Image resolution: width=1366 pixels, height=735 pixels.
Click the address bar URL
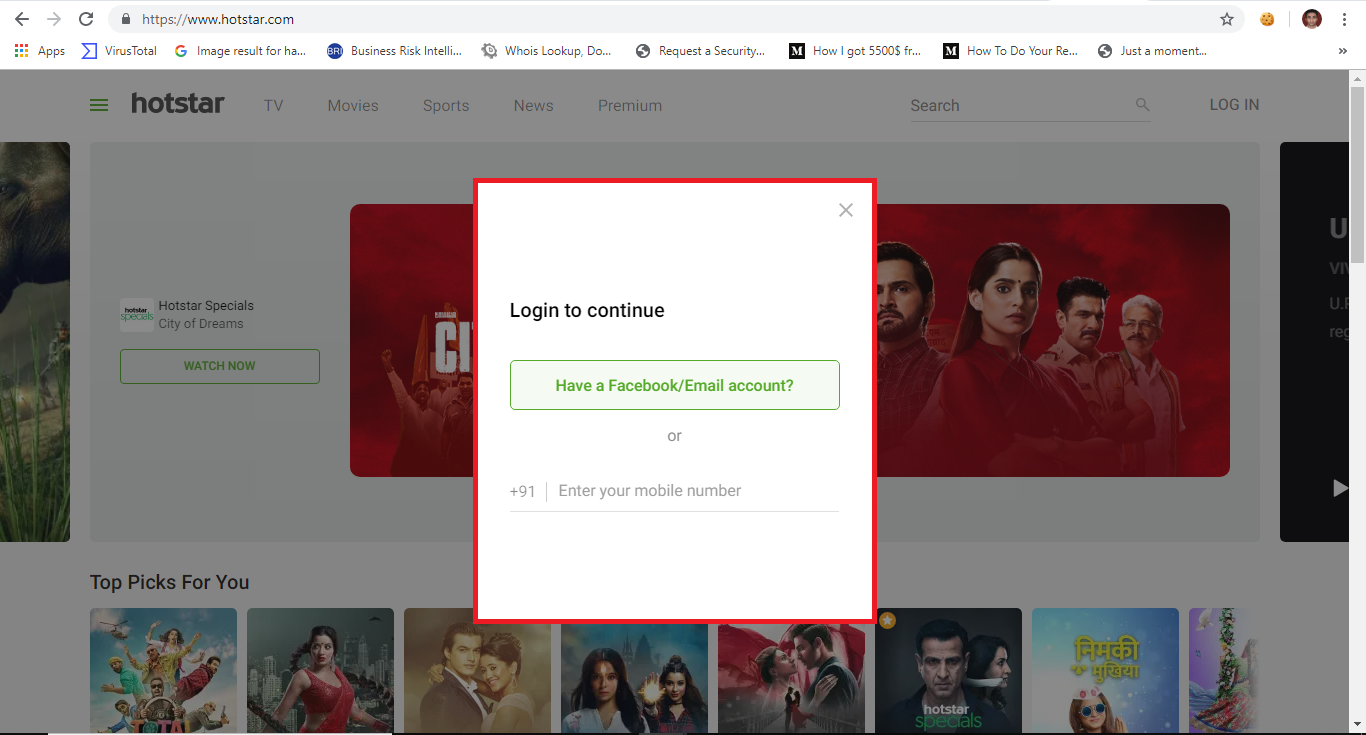[218, 19]
